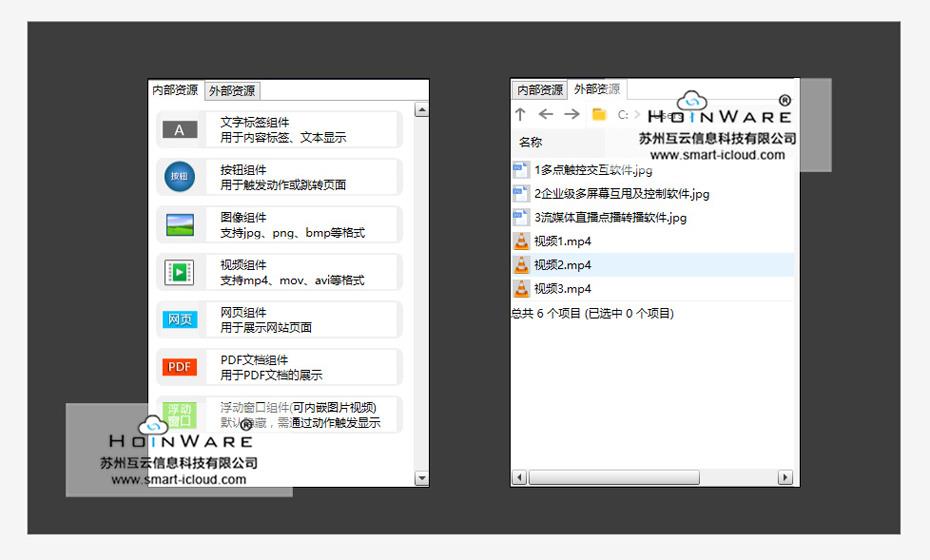The width and height of the screenshot is (930, 560).
Task: Pick the orange PDF document component icon
Action: [180, 367]
